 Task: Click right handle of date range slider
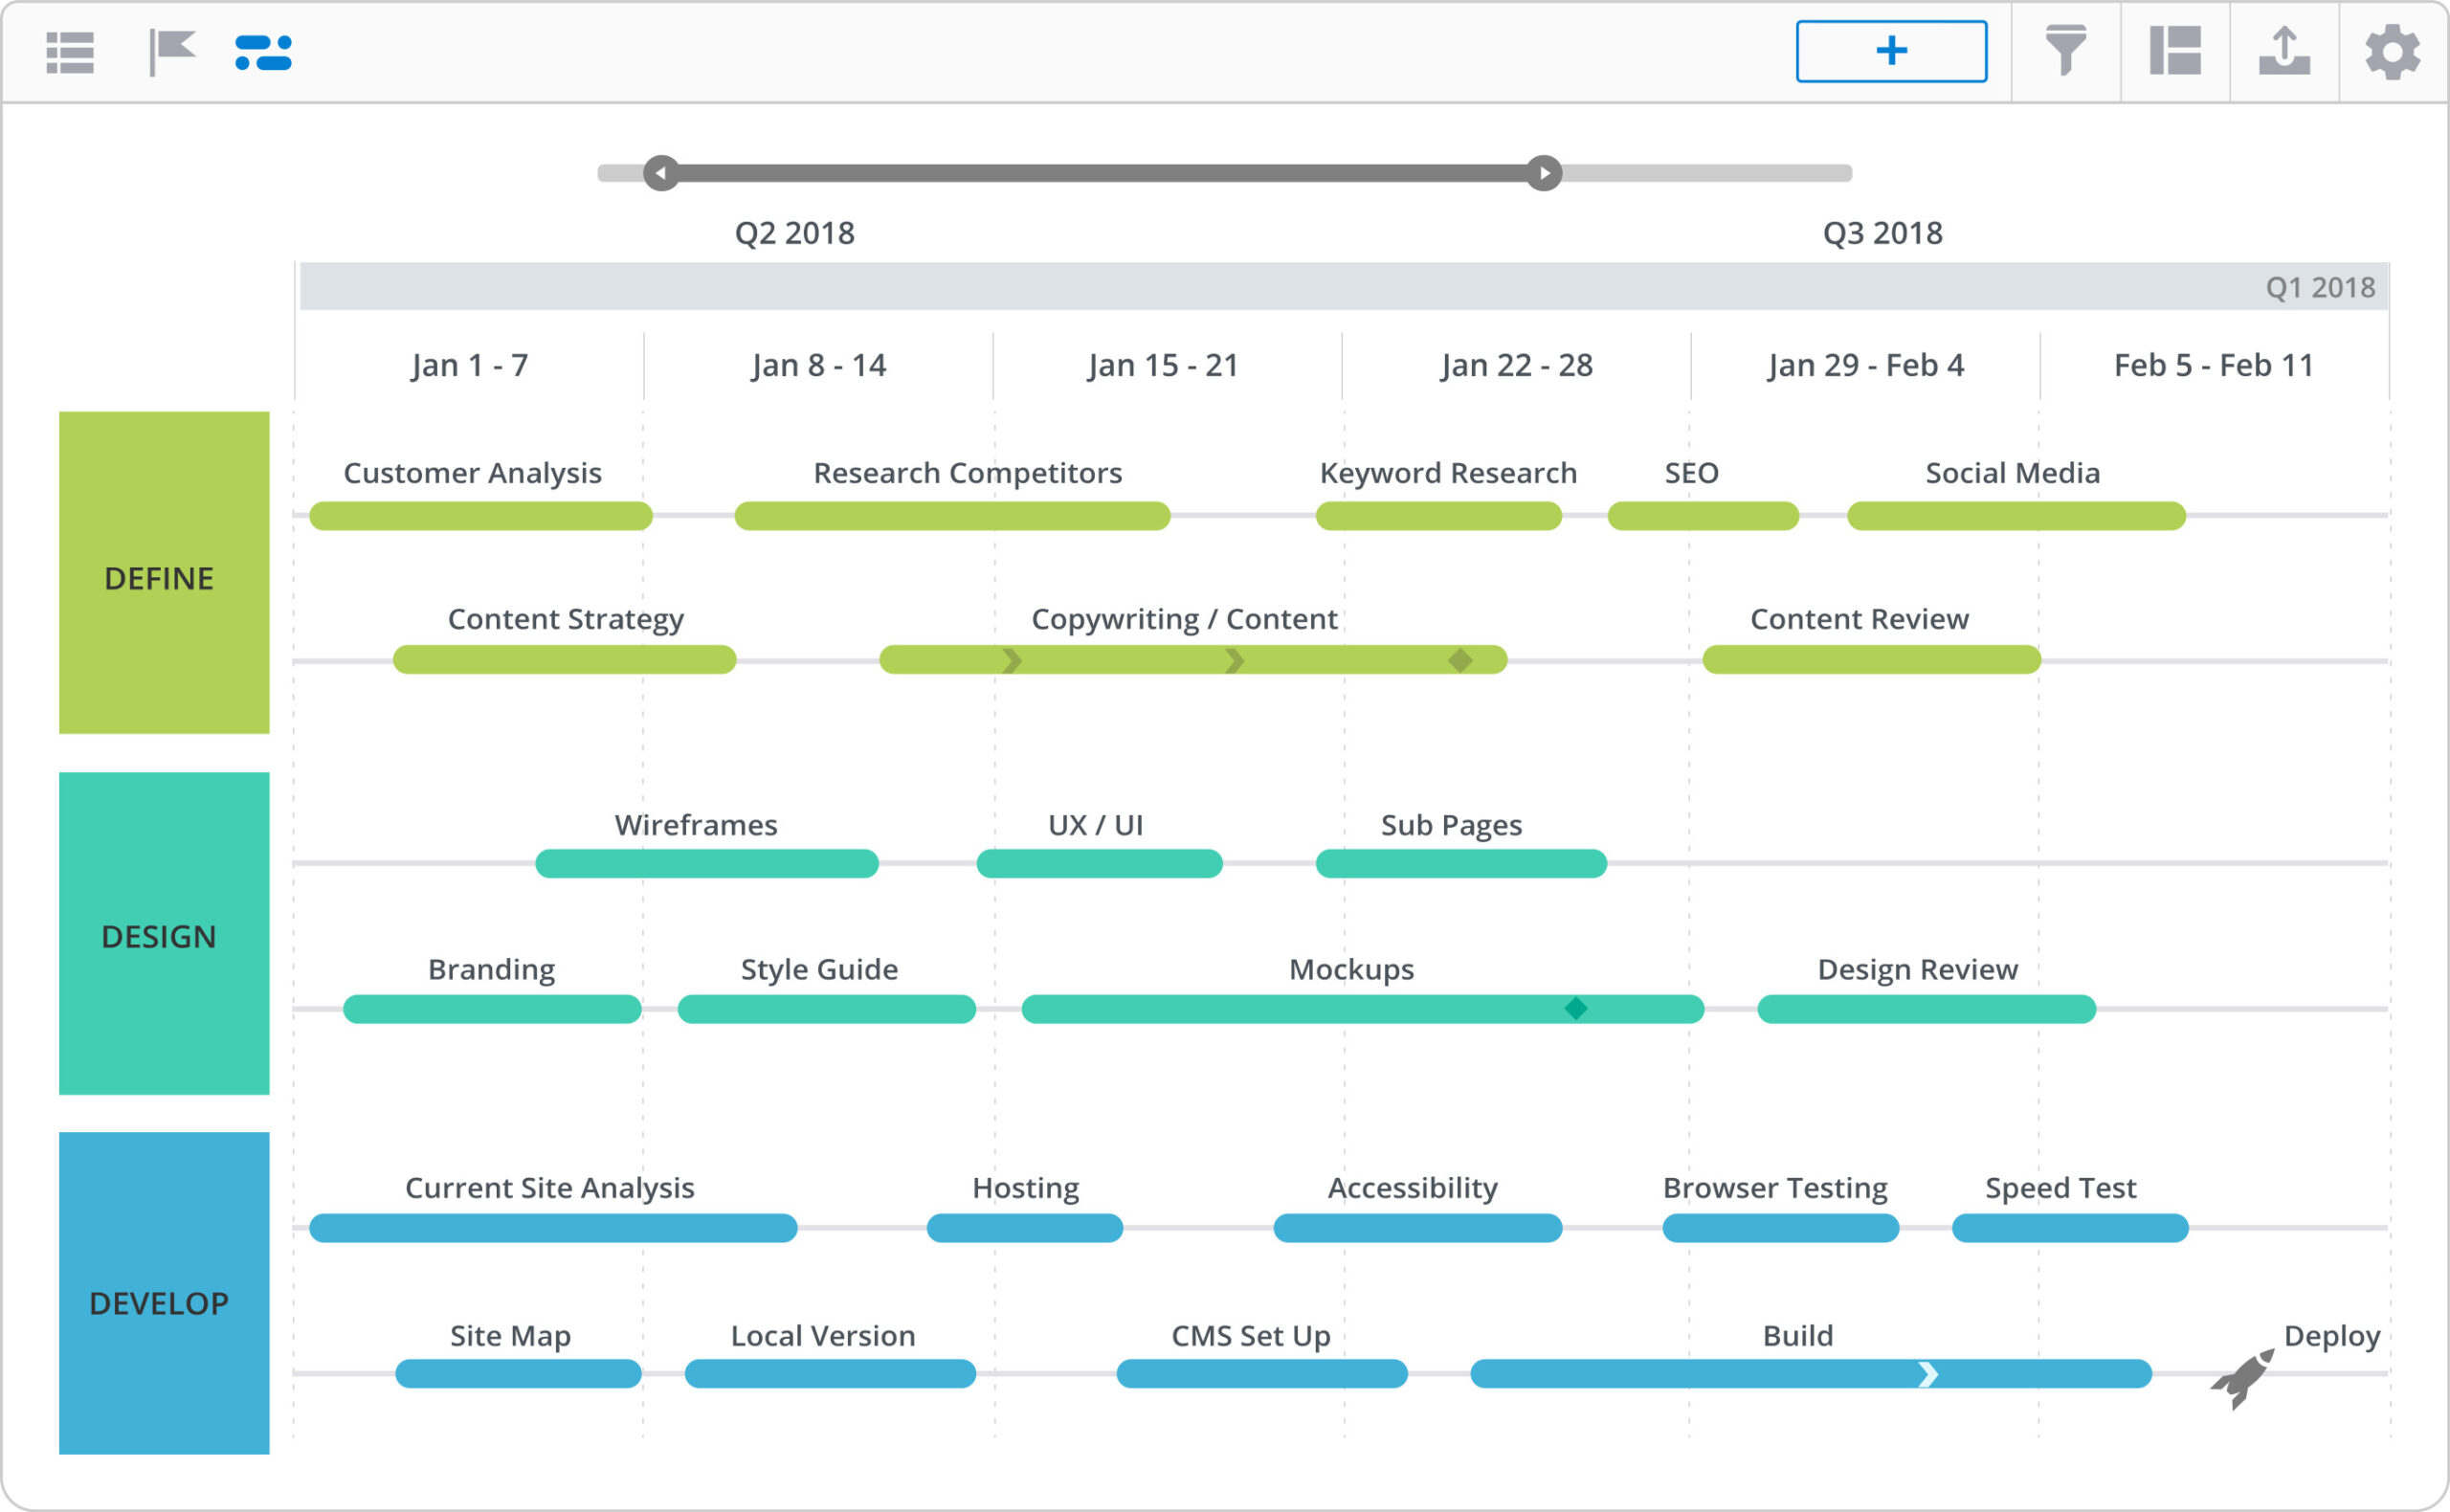[x=1544, y=173]
